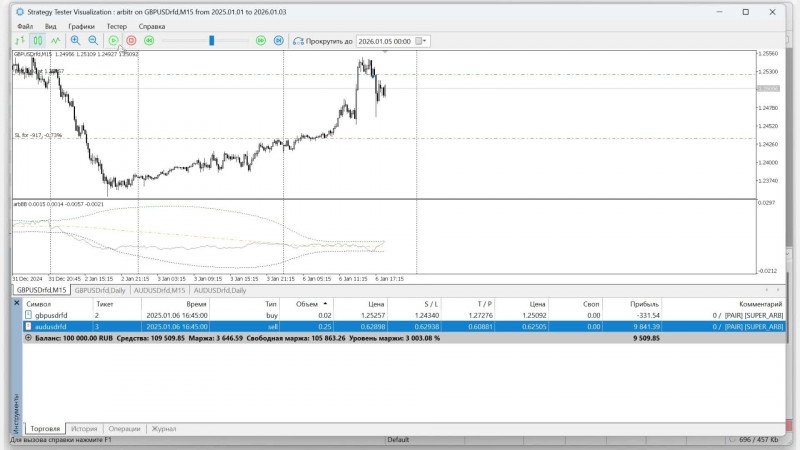Image resolution: width=800 pixels, height=450 pixels.
Task: Adjust the test speed slider handle
Action: click(x=212, y=40)
